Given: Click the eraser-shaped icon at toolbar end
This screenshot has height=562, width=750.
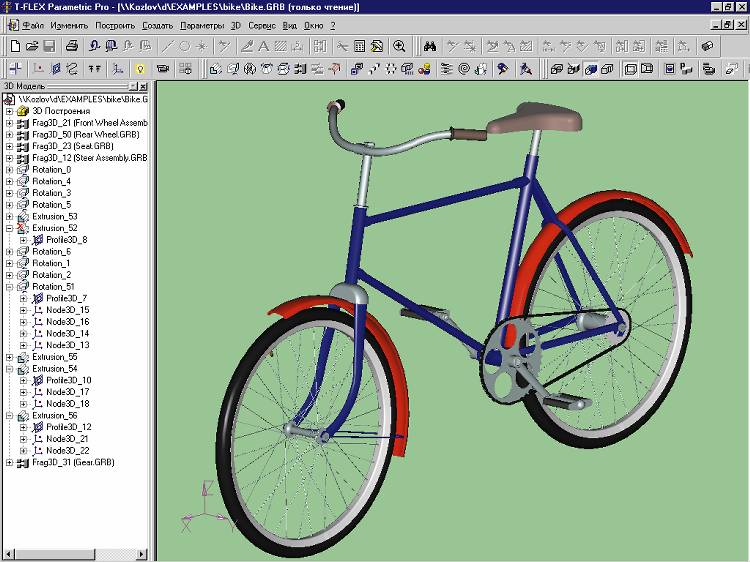Looking at the screenshot, I should [707, 46].
